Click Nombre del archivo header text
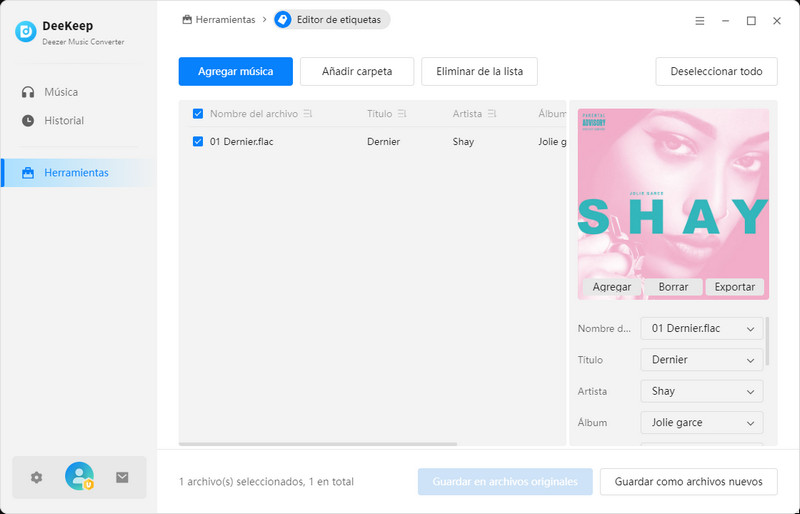 (x=254, y=113)
